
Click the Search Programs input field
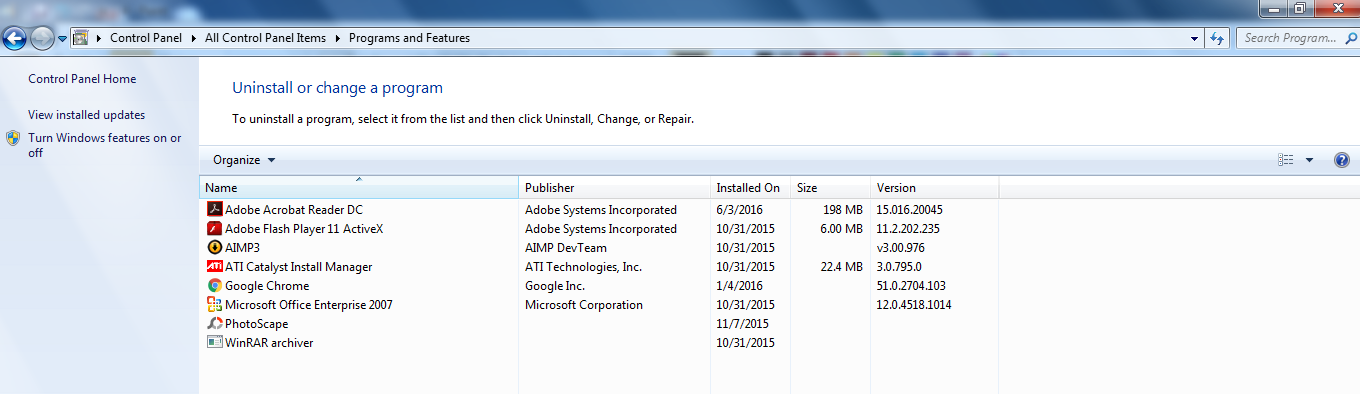1290,38
